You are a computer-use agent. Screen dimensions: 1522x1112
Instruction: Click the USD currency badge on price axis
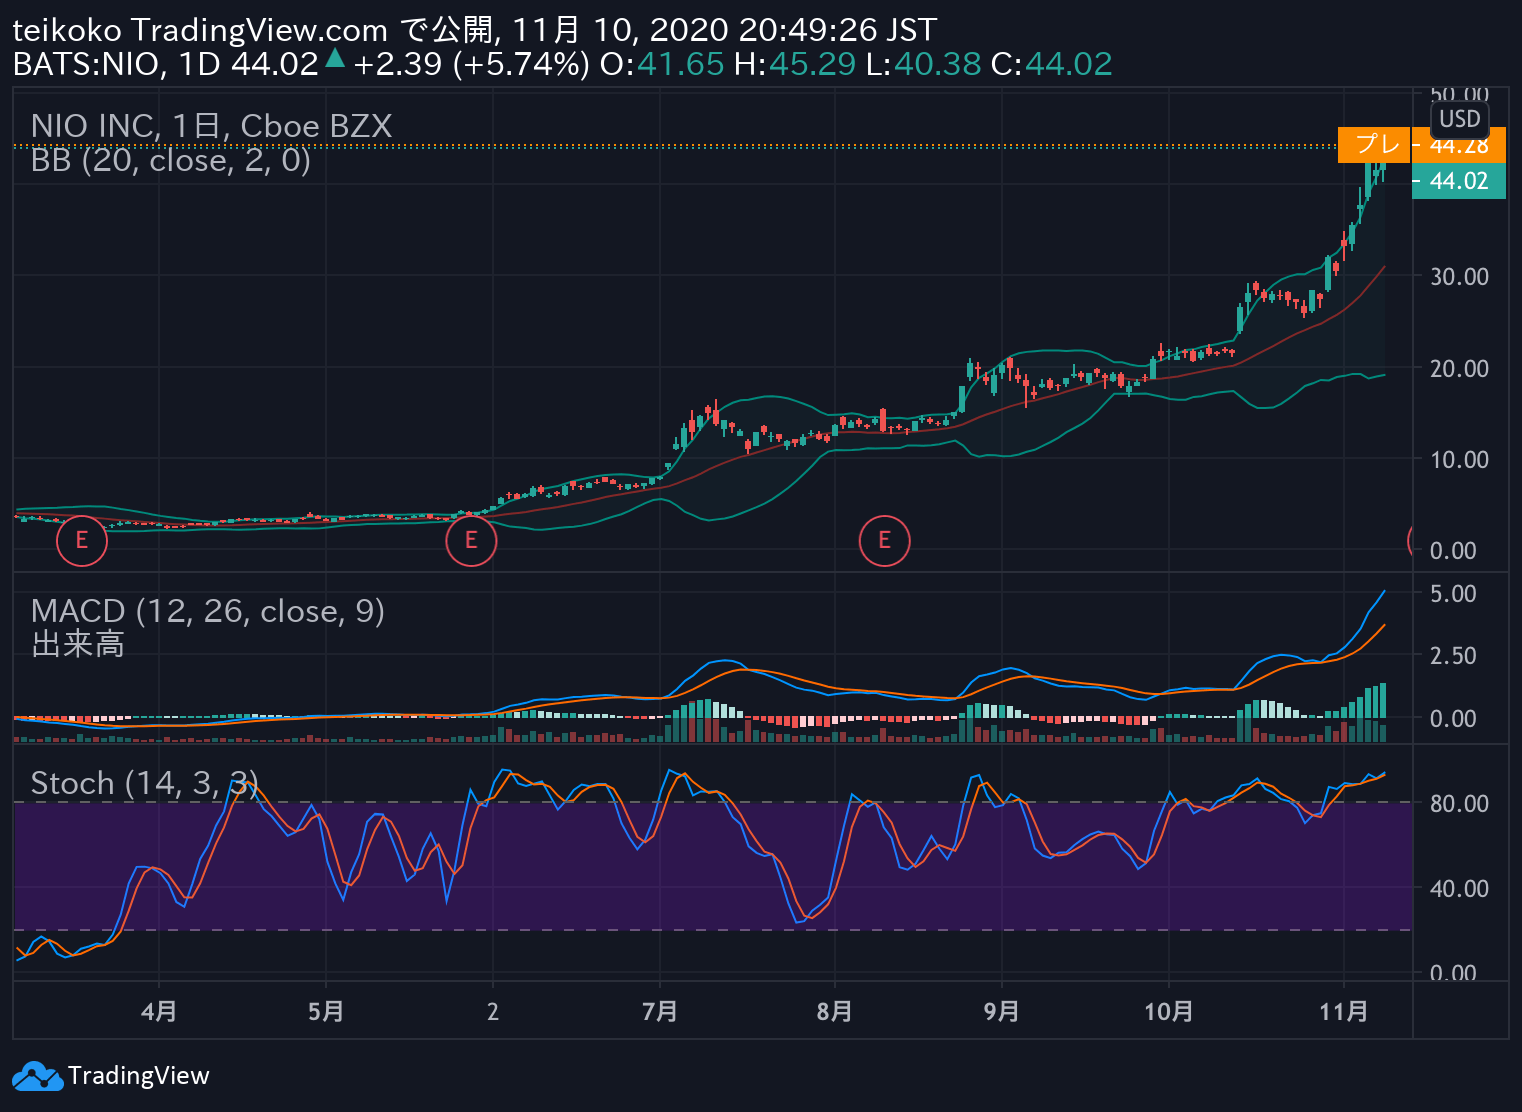tap(1459, 119)
